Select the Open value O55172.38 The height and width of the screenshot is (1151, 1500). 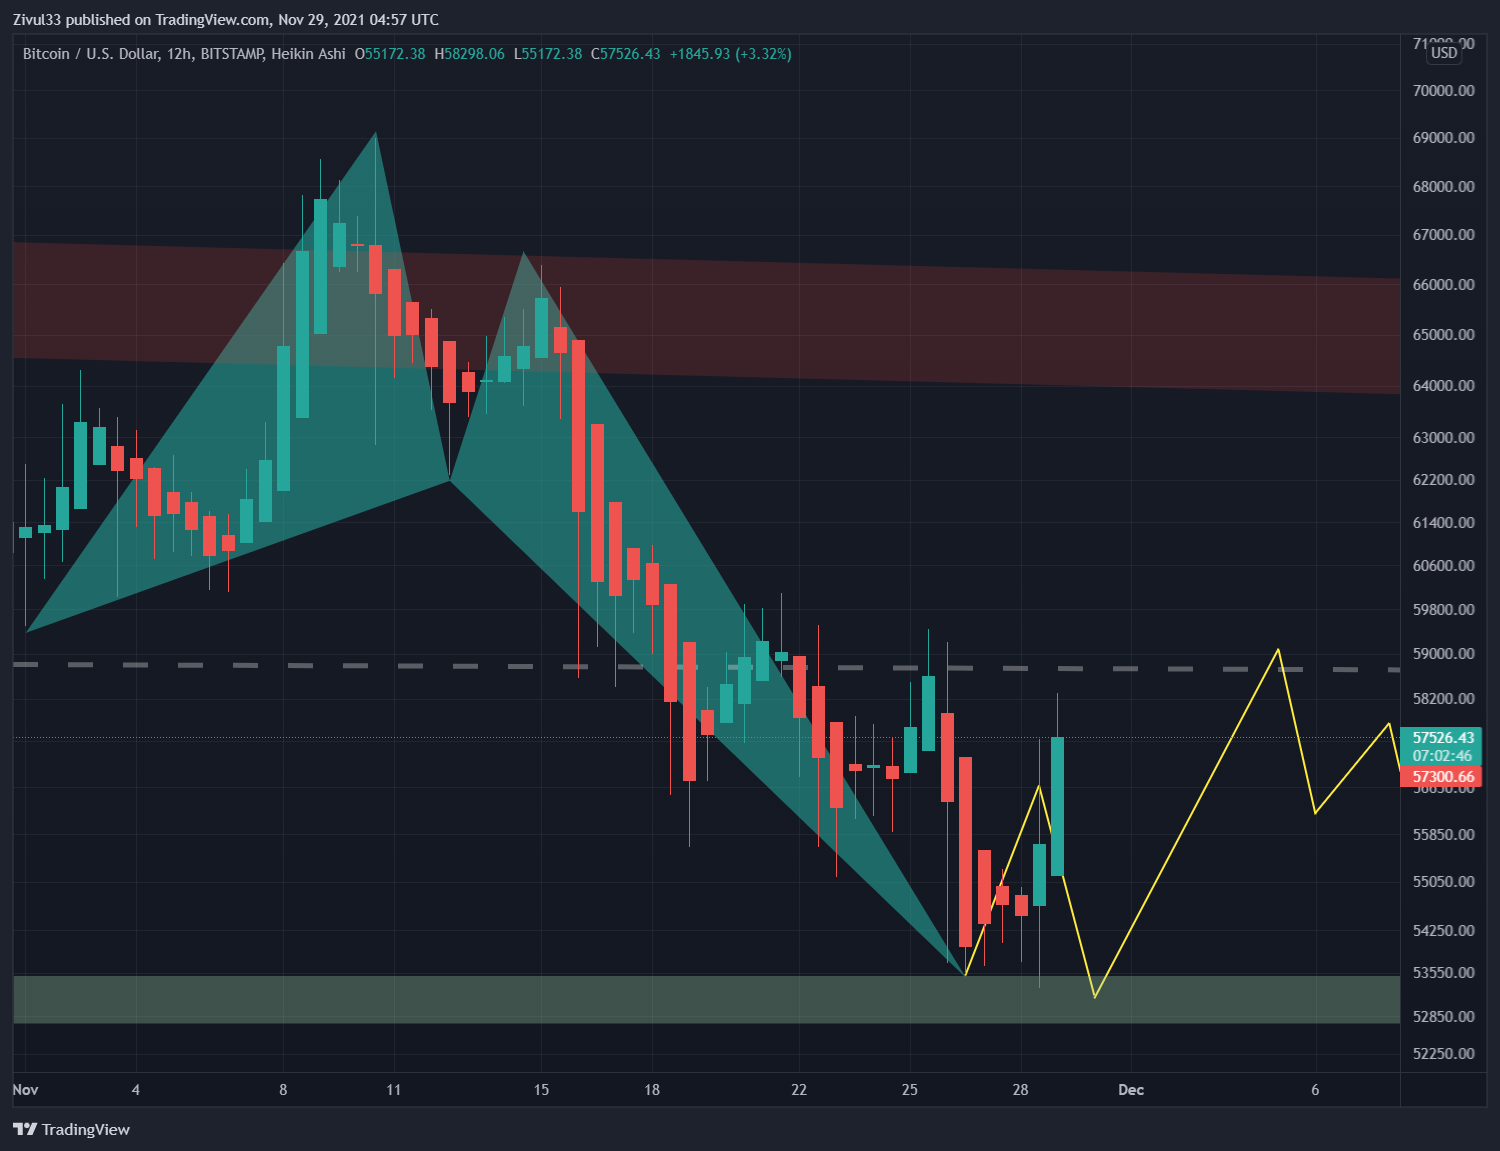click(390, 54)
